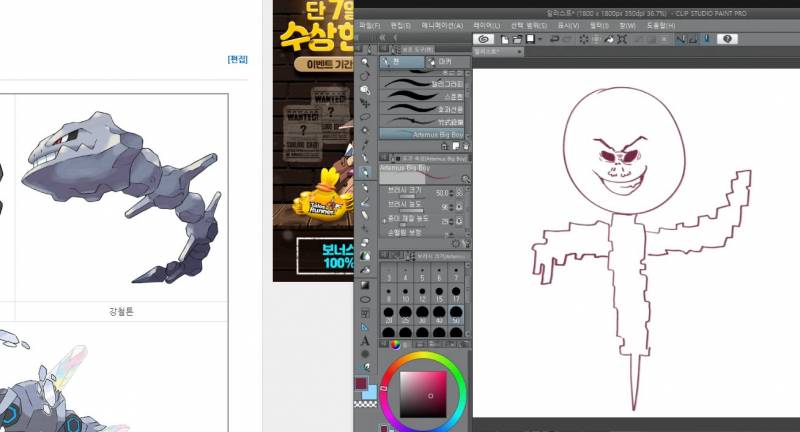The height and width of the screenshot is (432, 800).
Task: Toggle Snap to Special Ruler
Action: [693, 39]
